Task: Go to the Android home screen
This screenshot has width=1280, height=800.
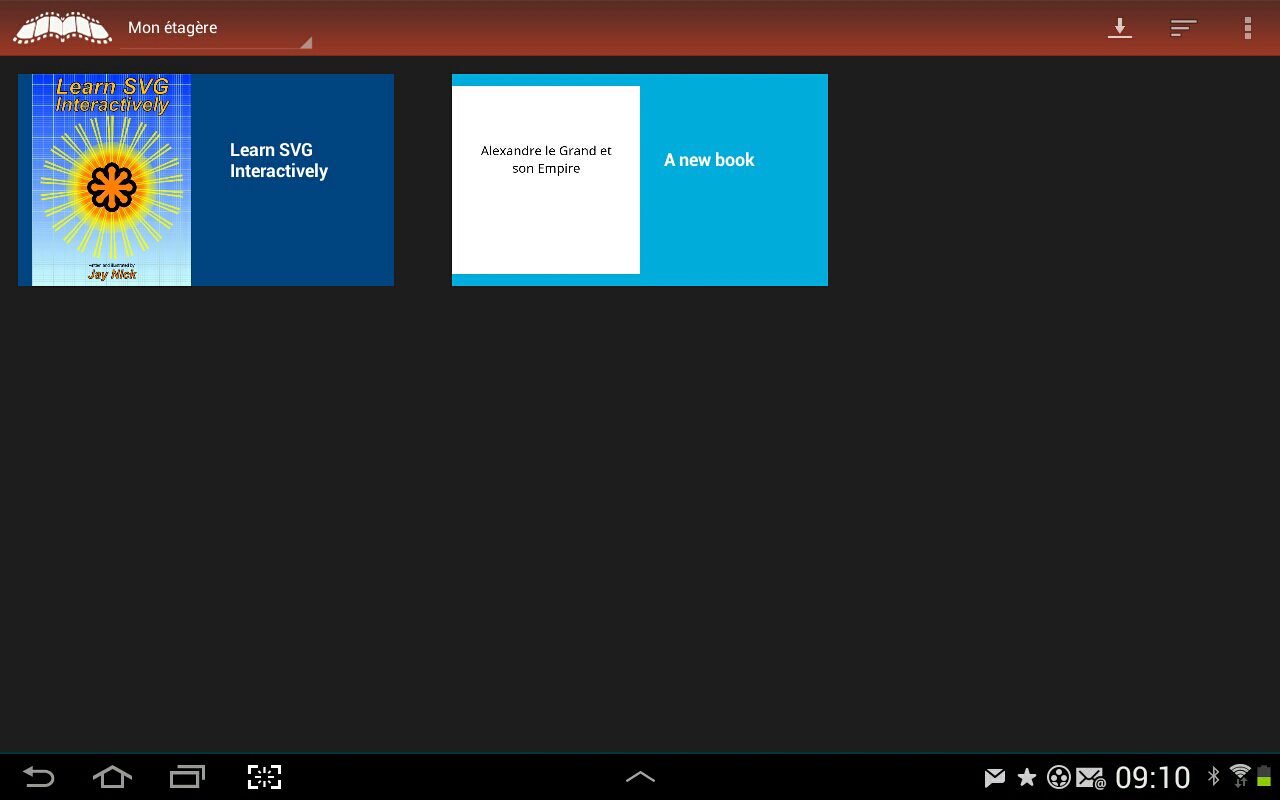Action: point(112,777)
